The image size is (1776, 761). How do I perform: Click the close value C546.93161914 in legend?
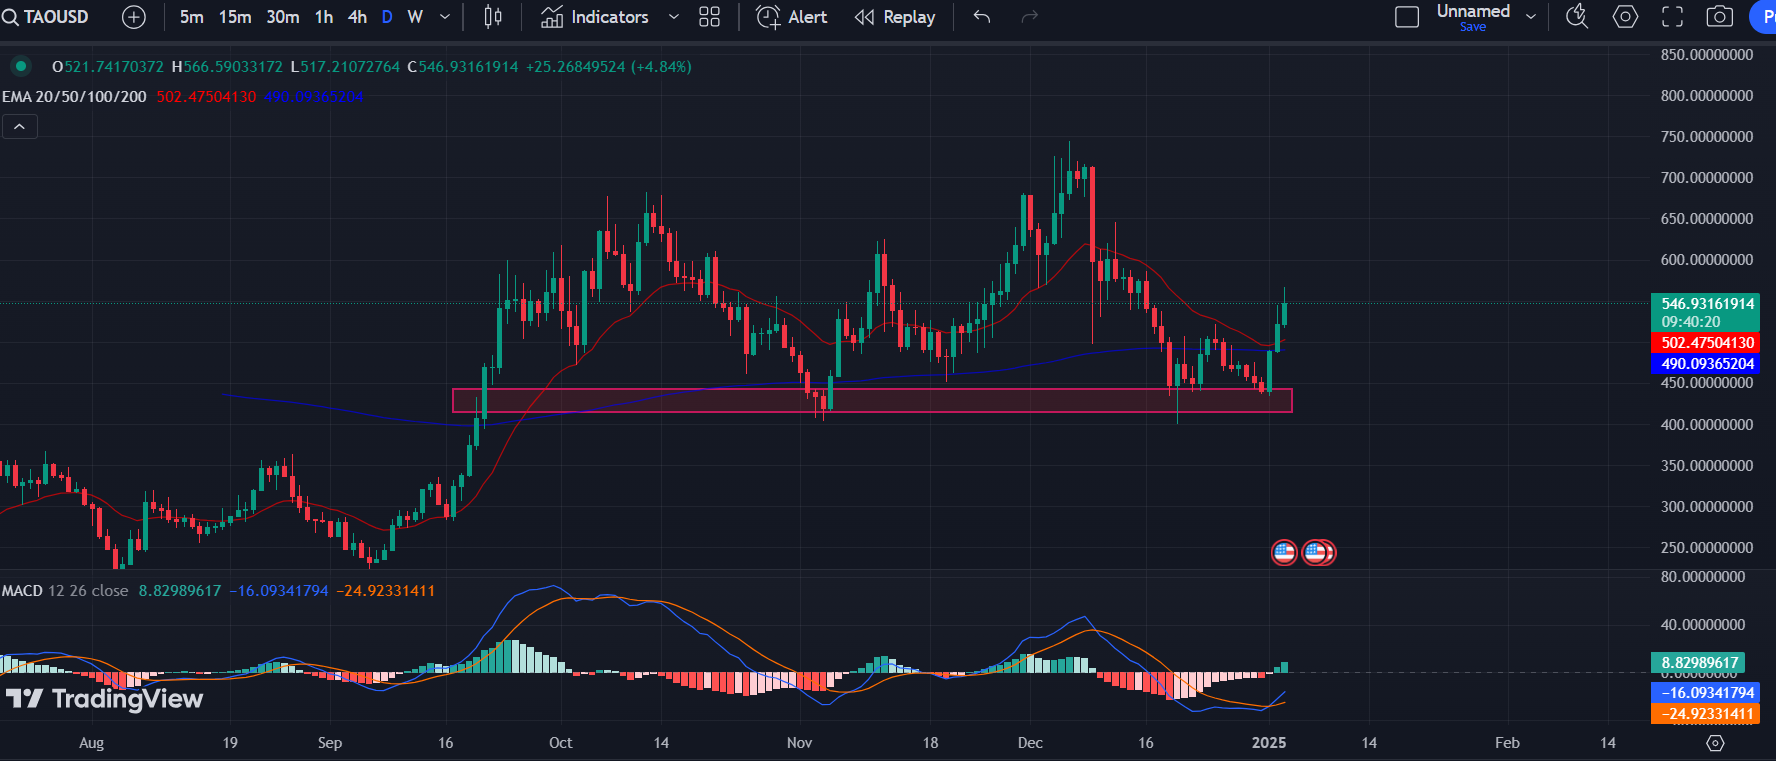[463, 67]
